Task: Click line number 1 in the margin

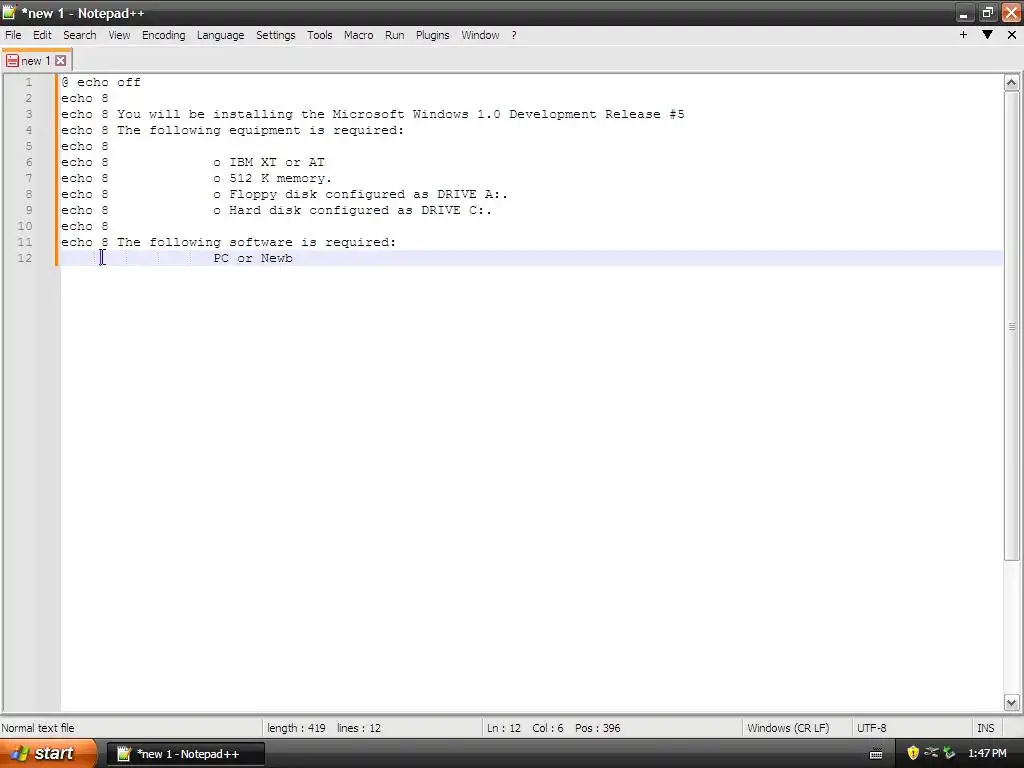Action: click(29, 82)
